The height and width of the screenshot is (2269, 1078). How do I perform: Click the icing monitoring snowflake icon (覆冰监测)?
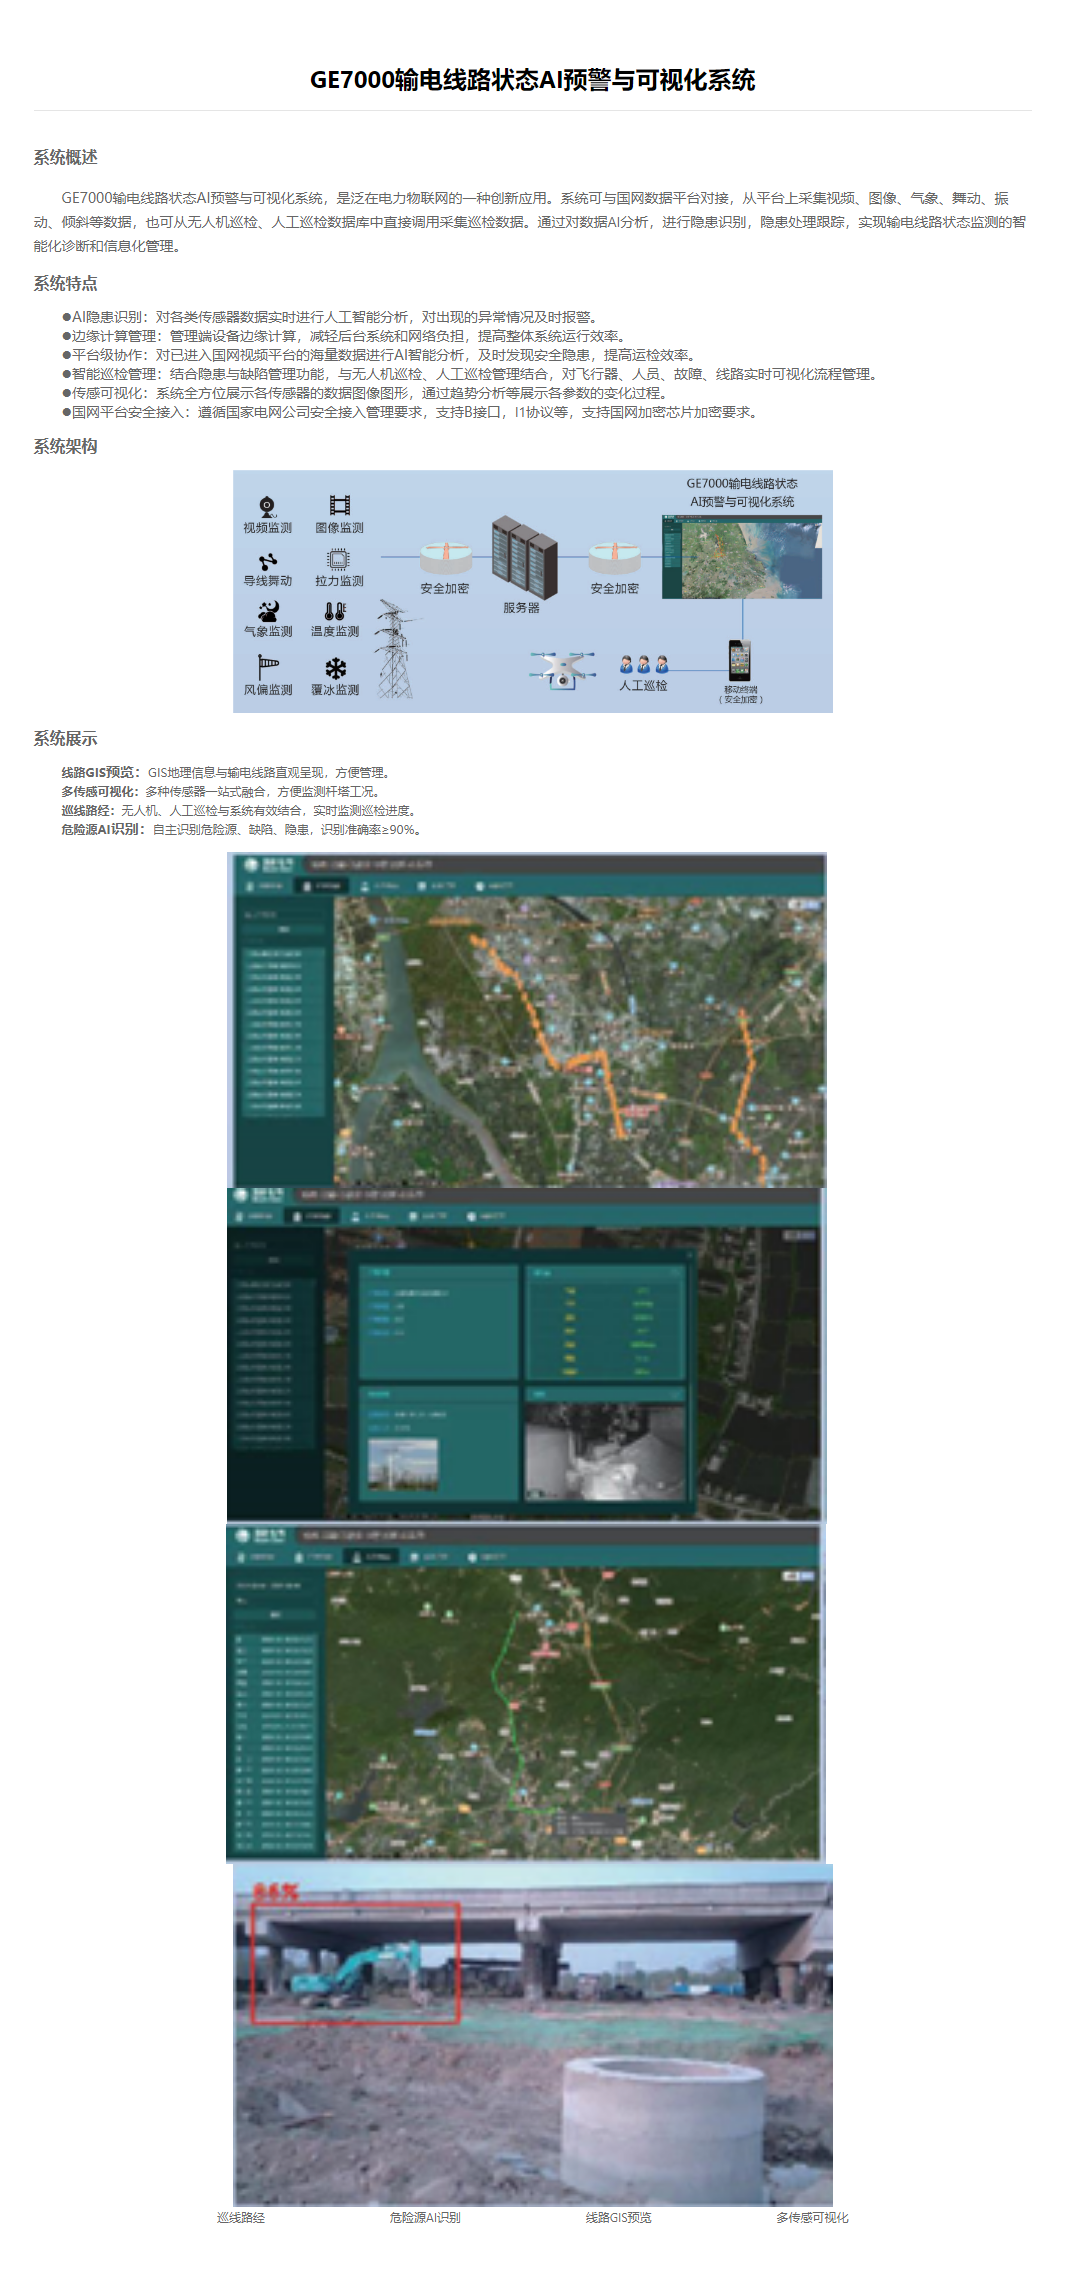(x=336, y=668)
